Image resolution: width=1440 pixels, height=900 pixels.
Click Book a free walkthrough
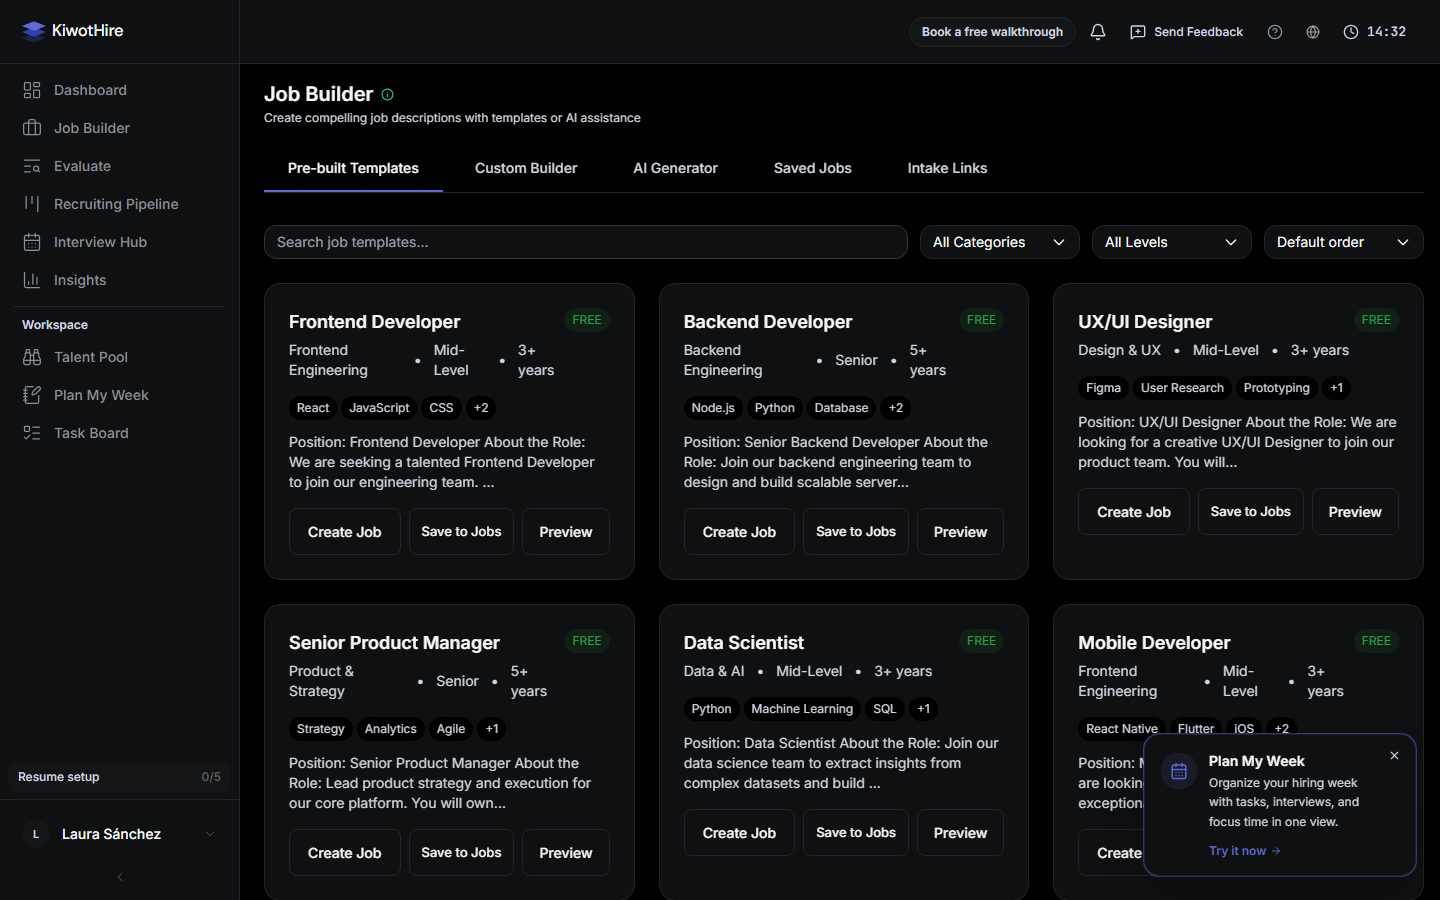point(992,32)
